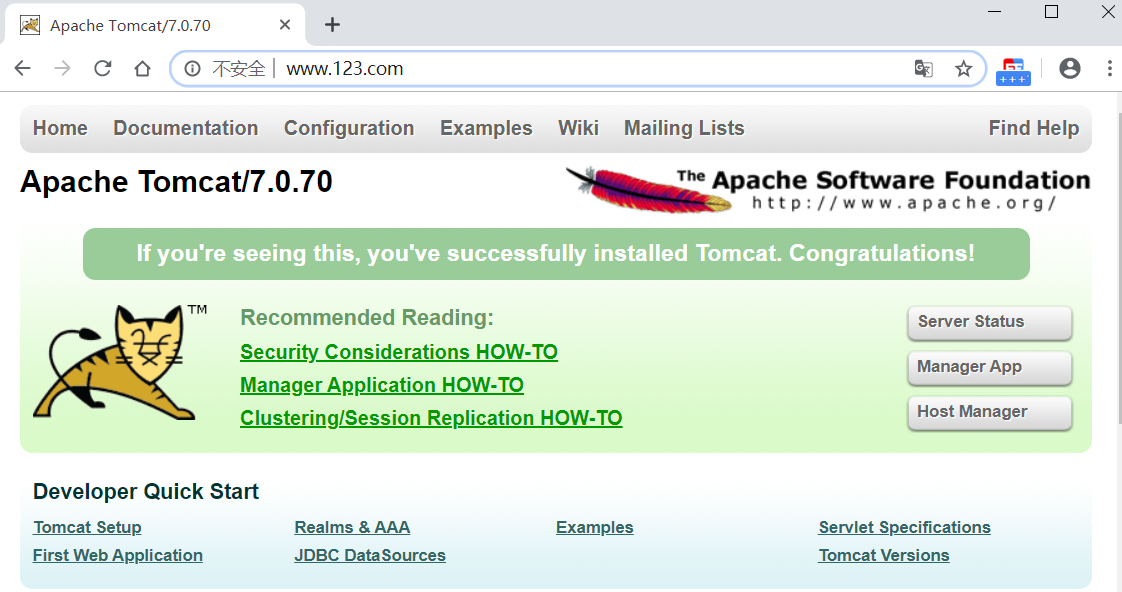
Task: Bookmark this page with the star icon
Action: [x=964, y=69]
